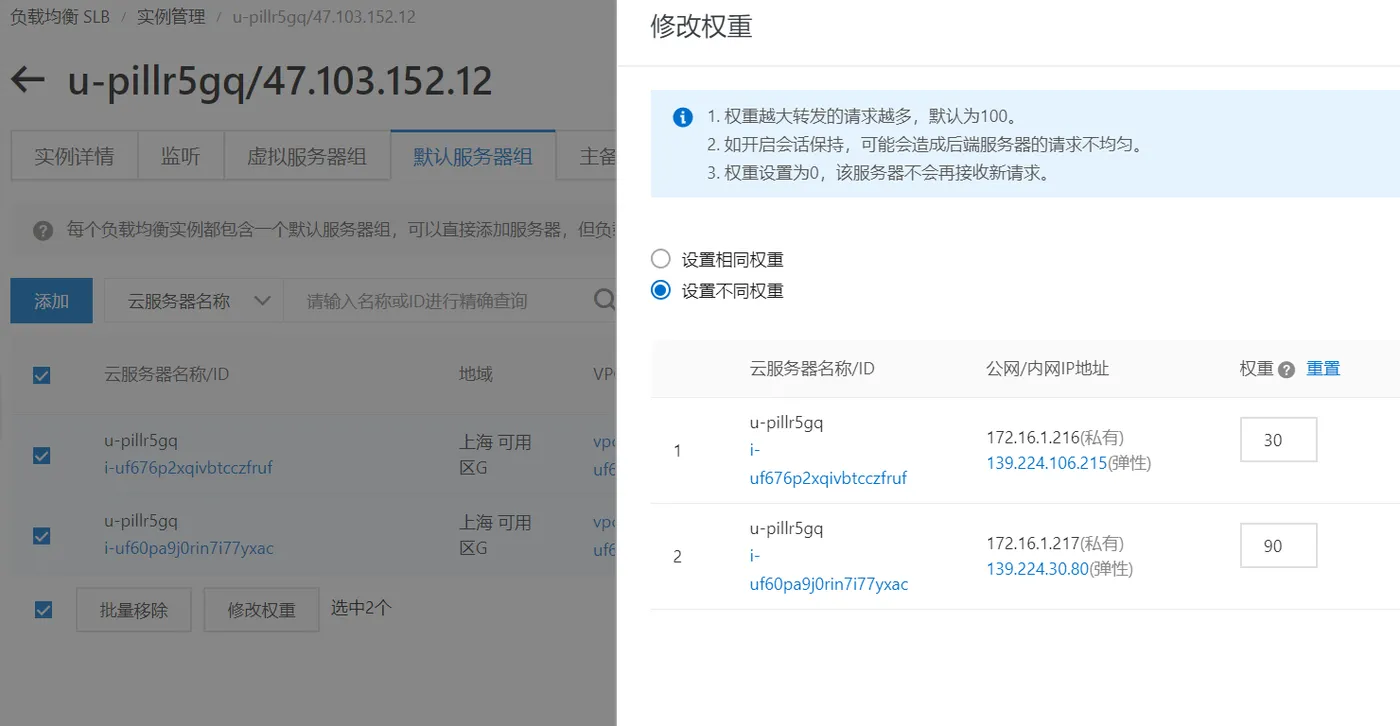Viewport: 1400px width, 726px height.
Task: Toggle the header select-all checkbox
Action: (42, 375)
